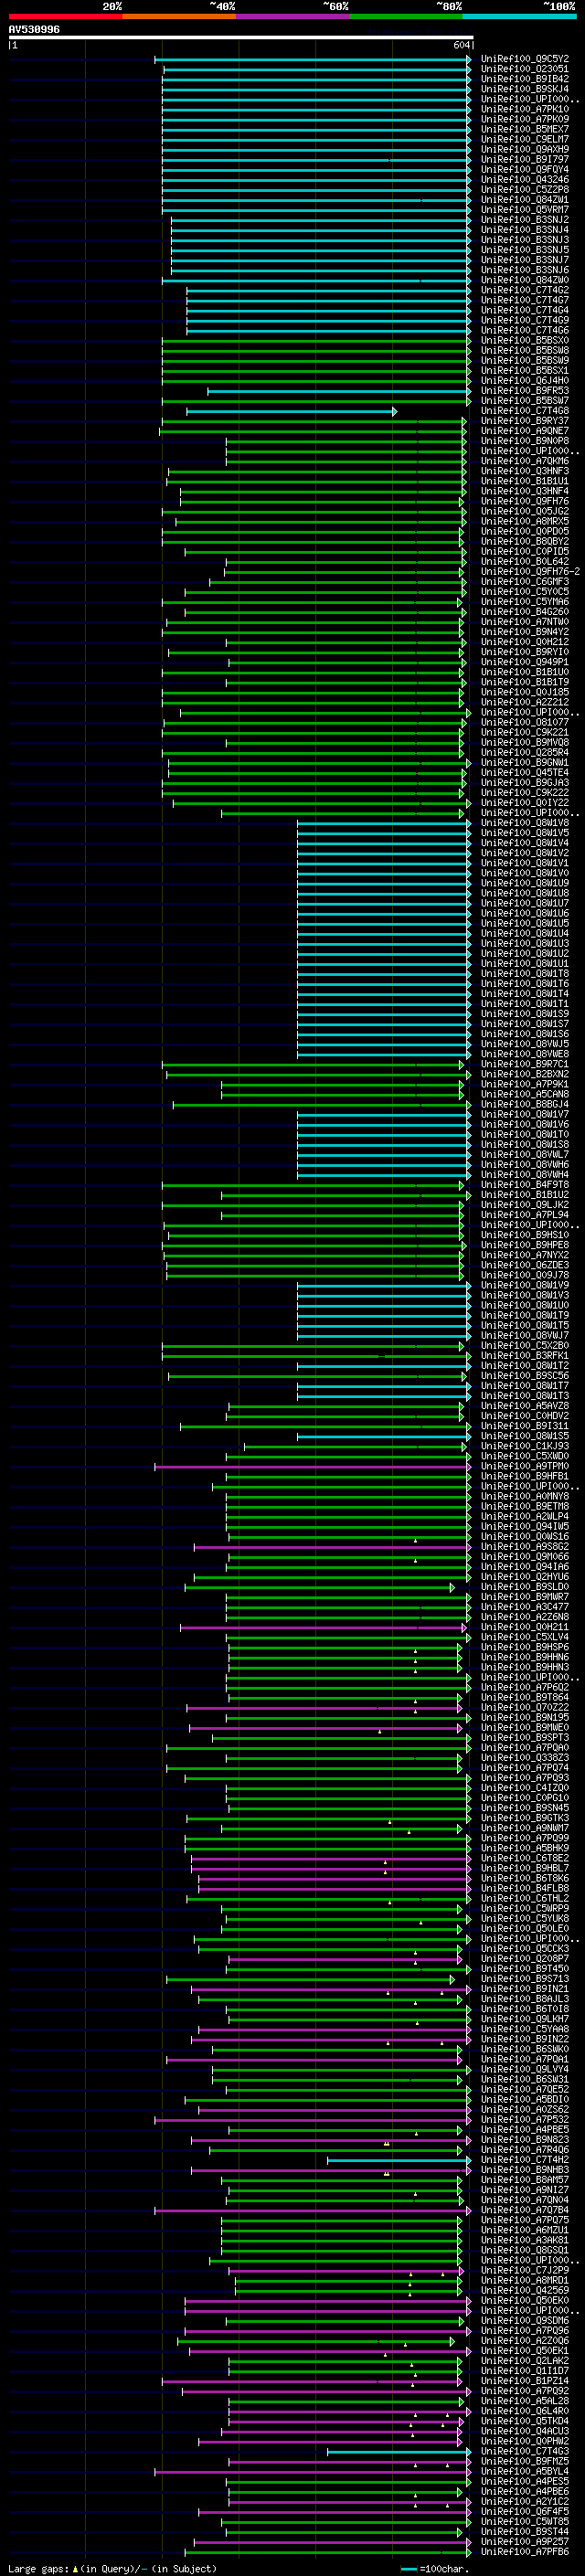
Task: Open hit UniRef100_C7T4H2
Action: click(525, 2160)
